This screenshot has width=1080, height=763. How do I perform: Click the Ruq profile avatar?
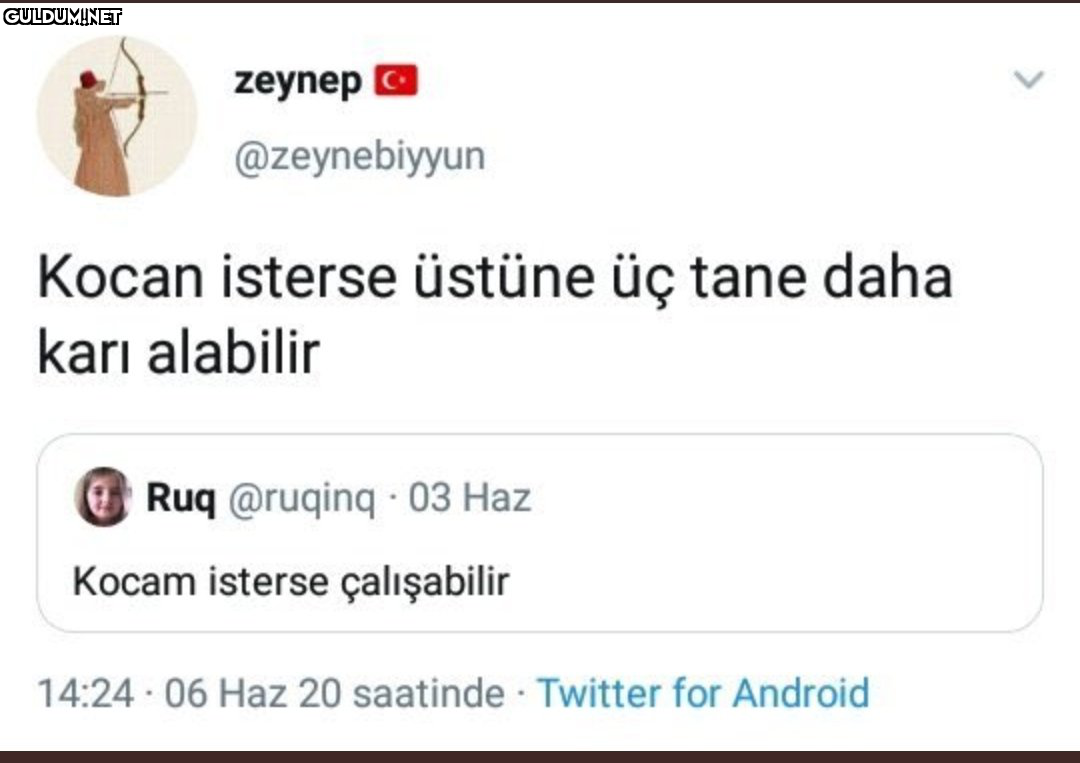point(103,497)
